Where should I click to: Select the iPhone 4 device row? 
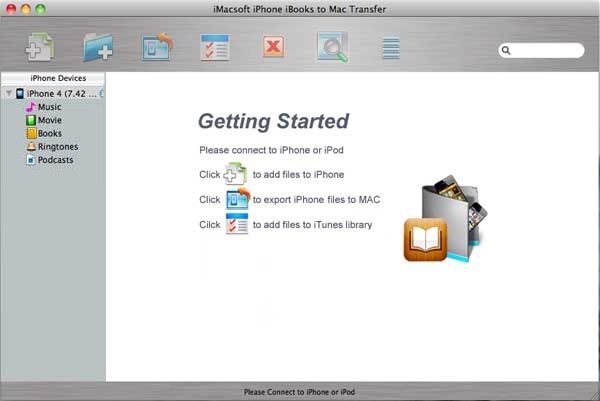(53, 93)
